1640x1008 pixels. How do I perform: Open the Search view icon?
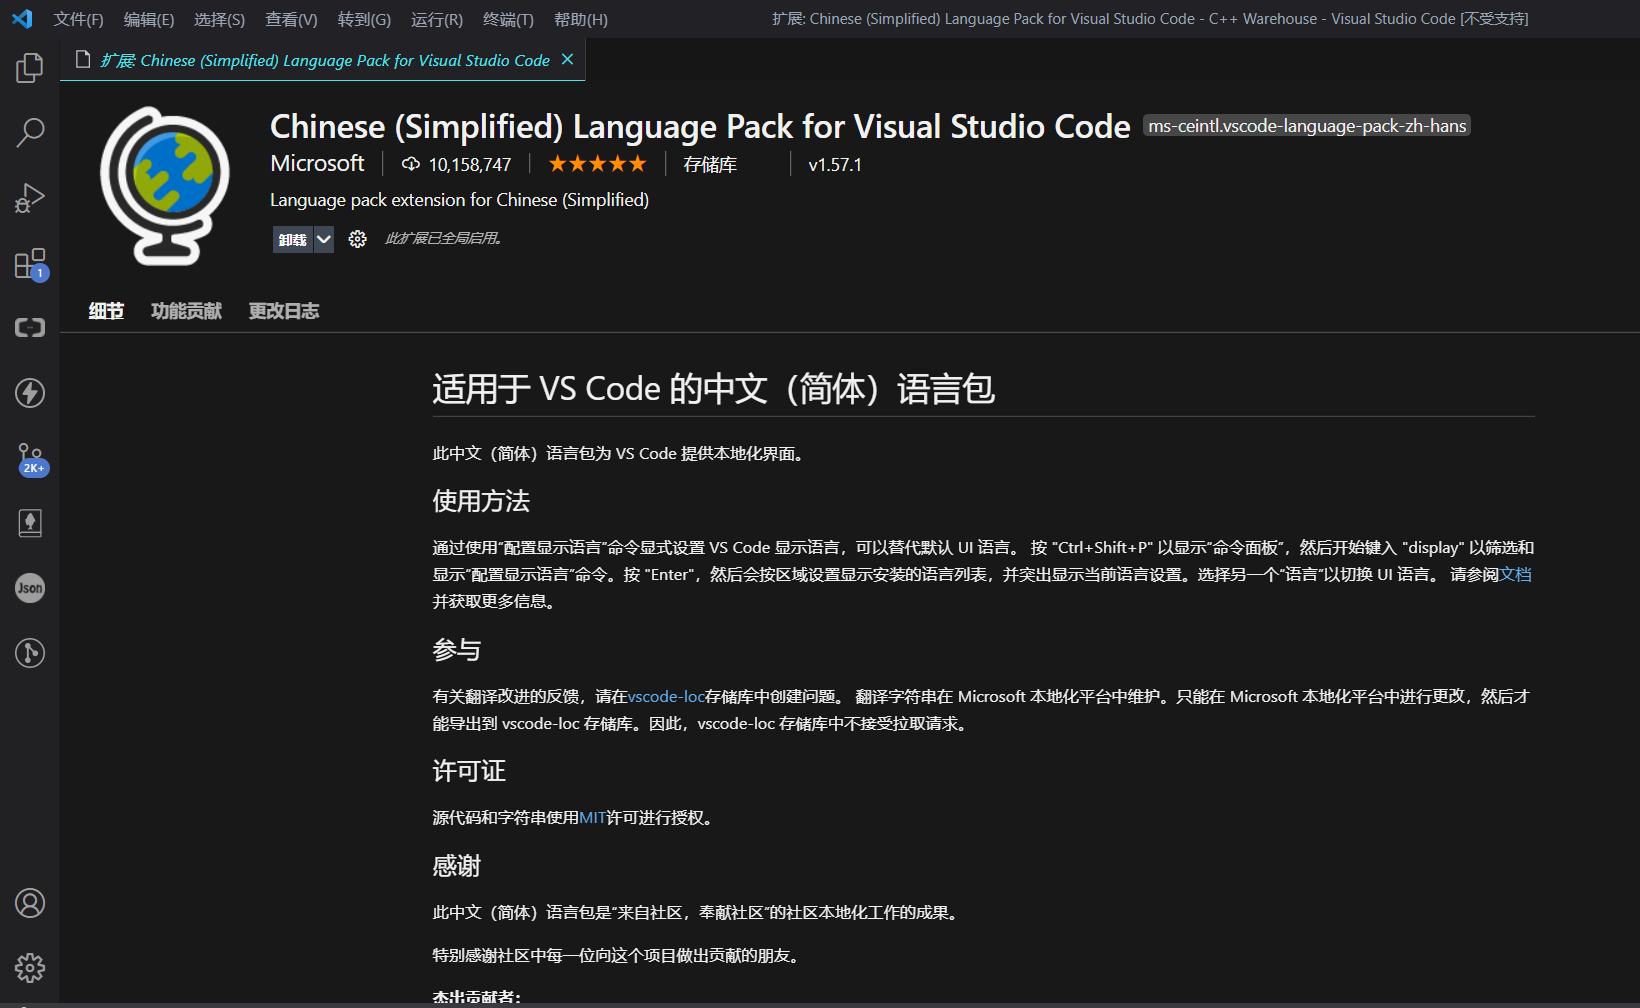pos(30,132)
